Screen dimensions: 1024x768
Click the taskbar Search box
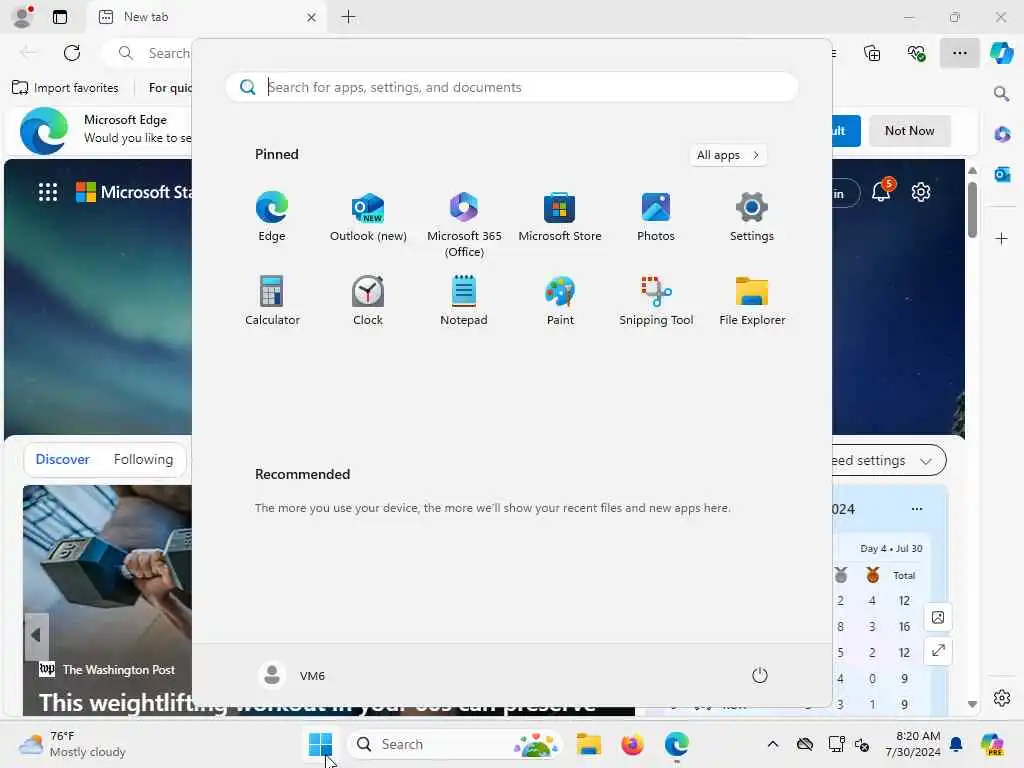click(x=455, y=744)
